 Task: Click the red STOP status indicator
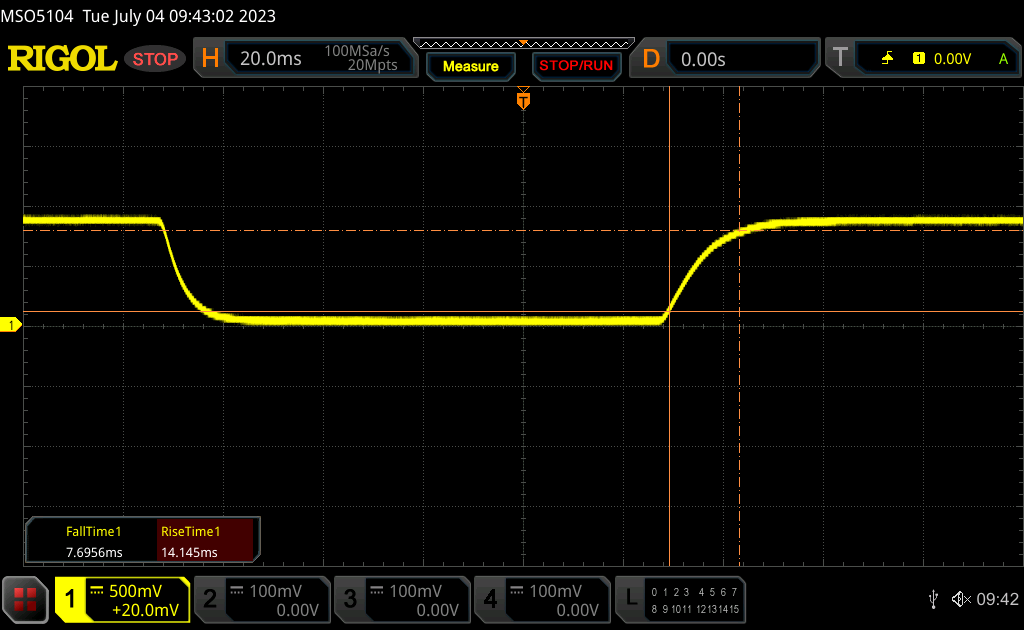[x=156, y=59]
